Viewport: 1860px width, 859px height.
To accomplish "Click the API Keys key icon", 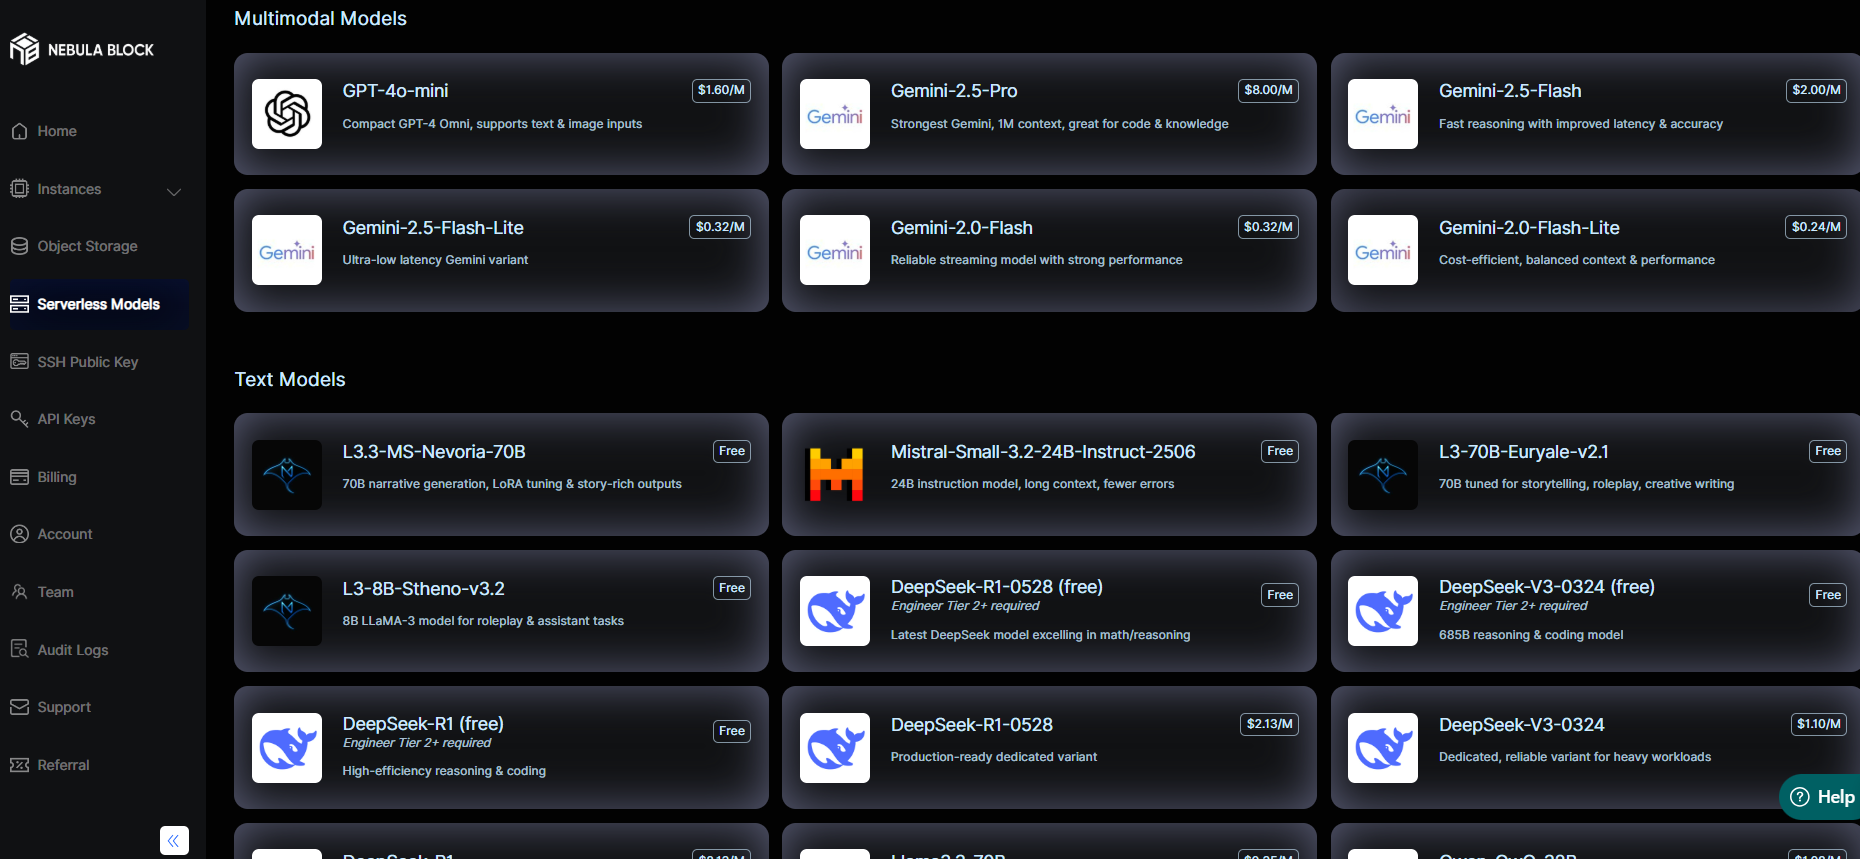I will [x=19, y=419].
